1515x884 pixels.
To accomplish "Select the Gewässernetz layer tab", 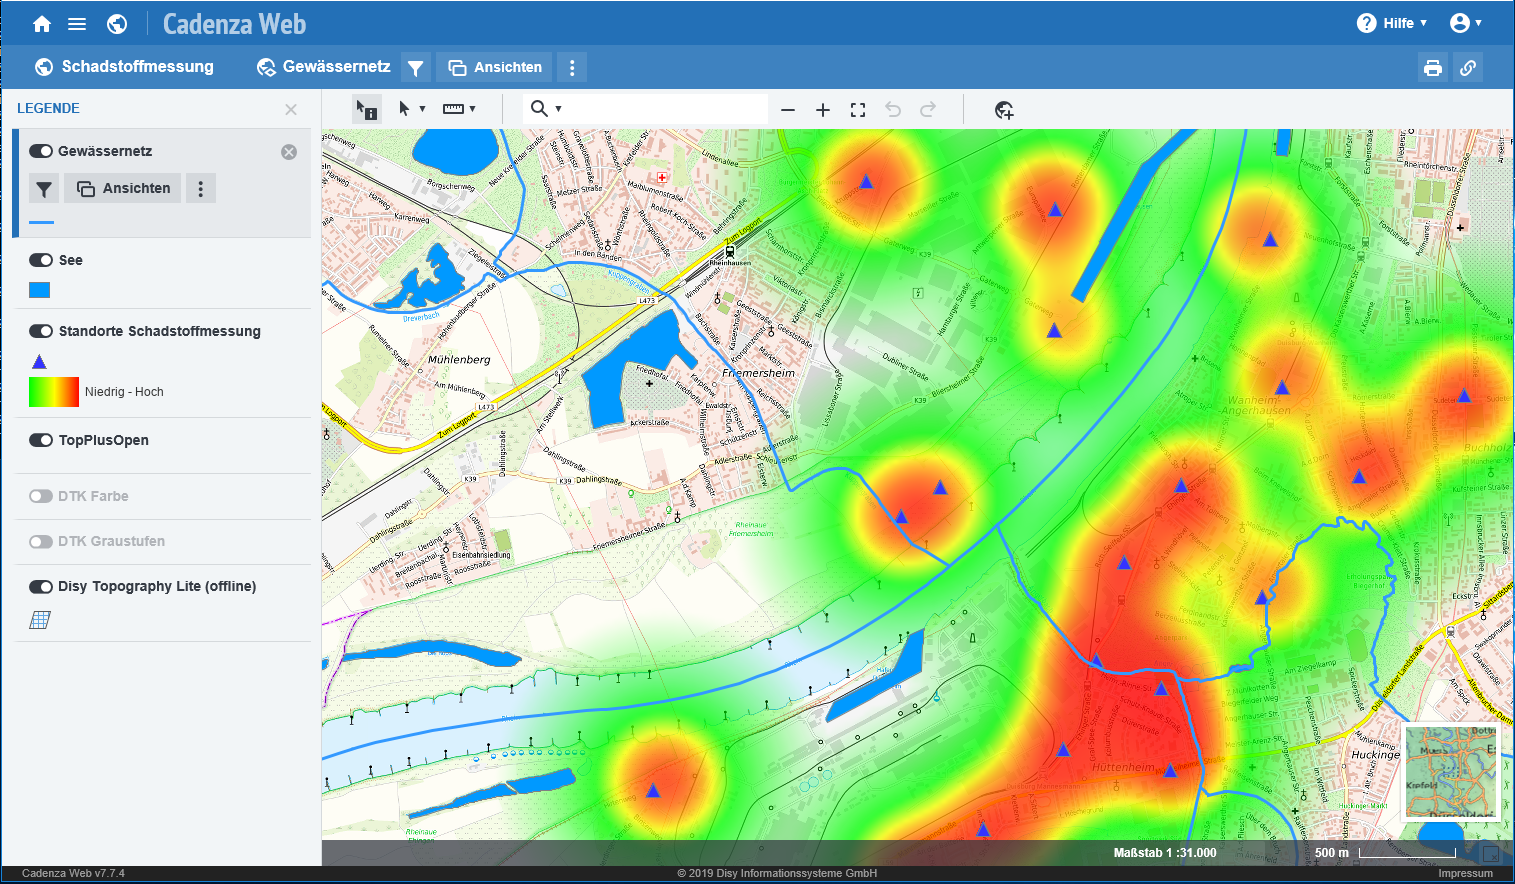I will pyautogui.click(x=323, y=67).
